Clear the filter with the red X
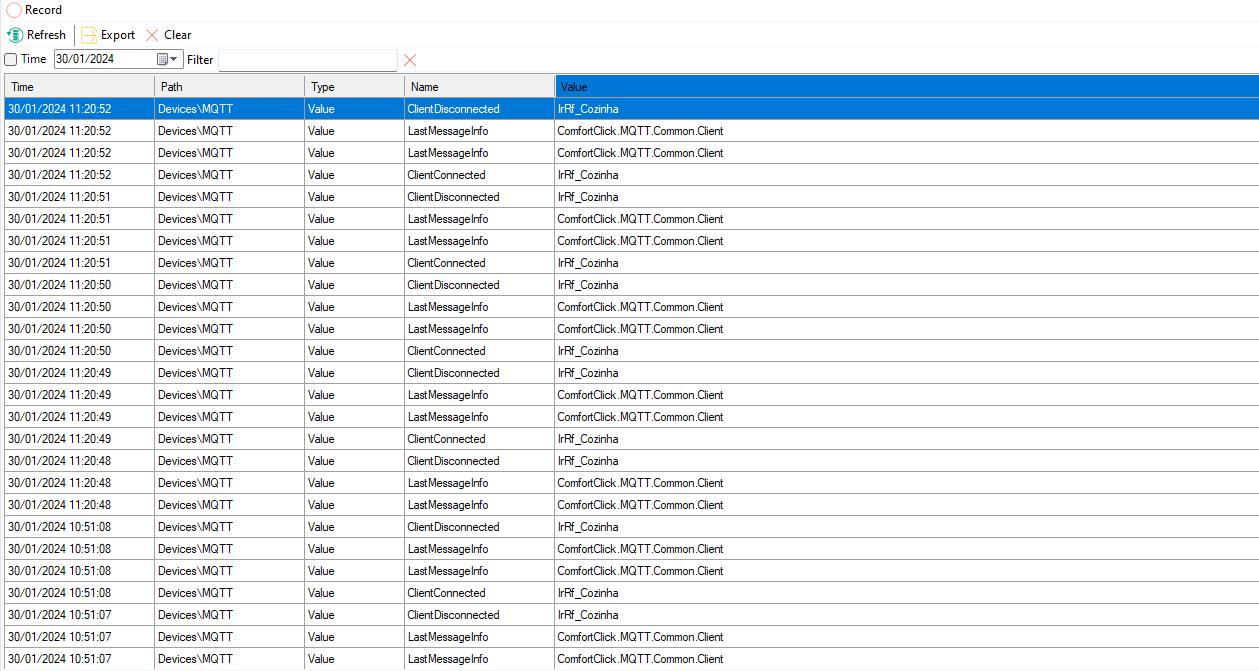The image size is (1259, 671). [410, 60]
